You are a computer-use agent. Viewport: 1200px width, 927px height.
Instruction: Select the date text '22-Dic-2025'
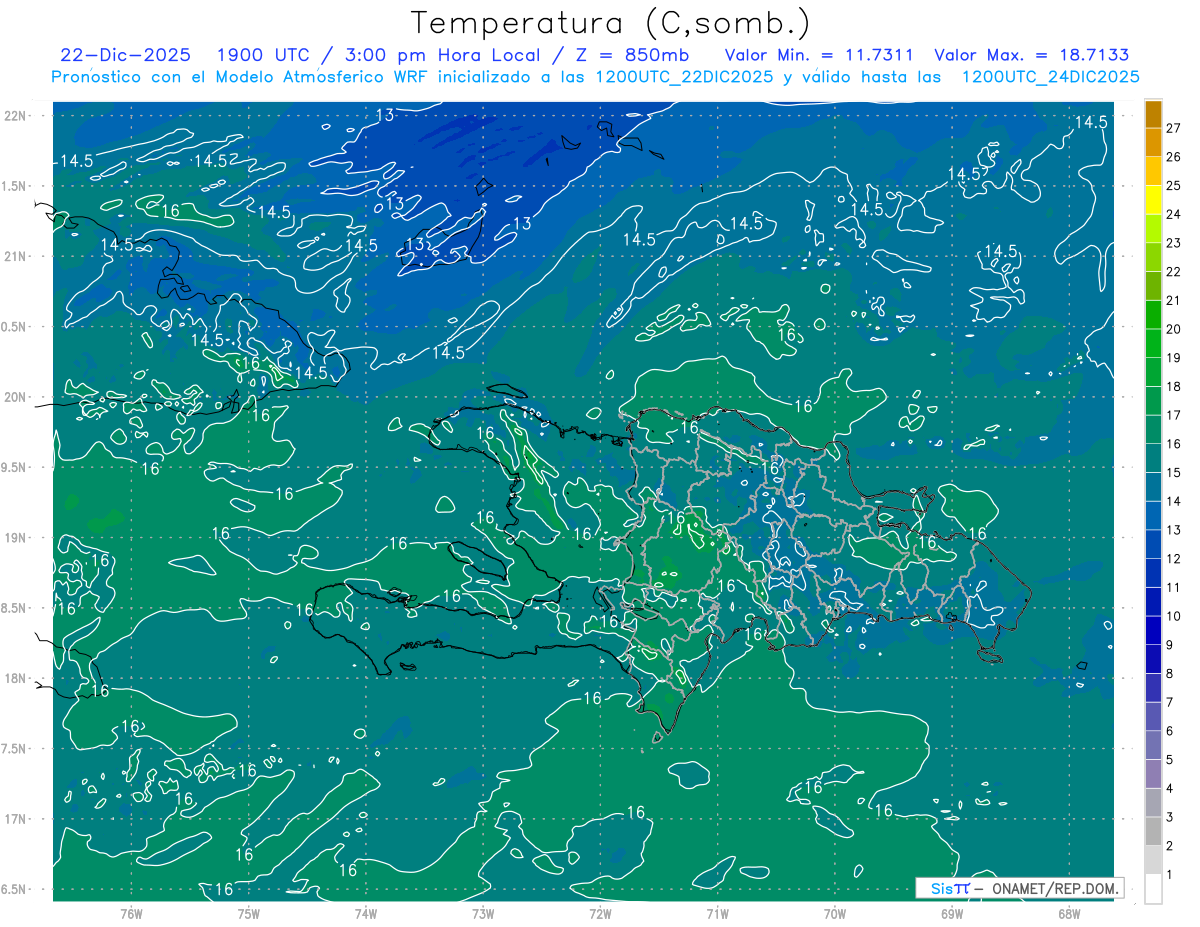point(125,55)
